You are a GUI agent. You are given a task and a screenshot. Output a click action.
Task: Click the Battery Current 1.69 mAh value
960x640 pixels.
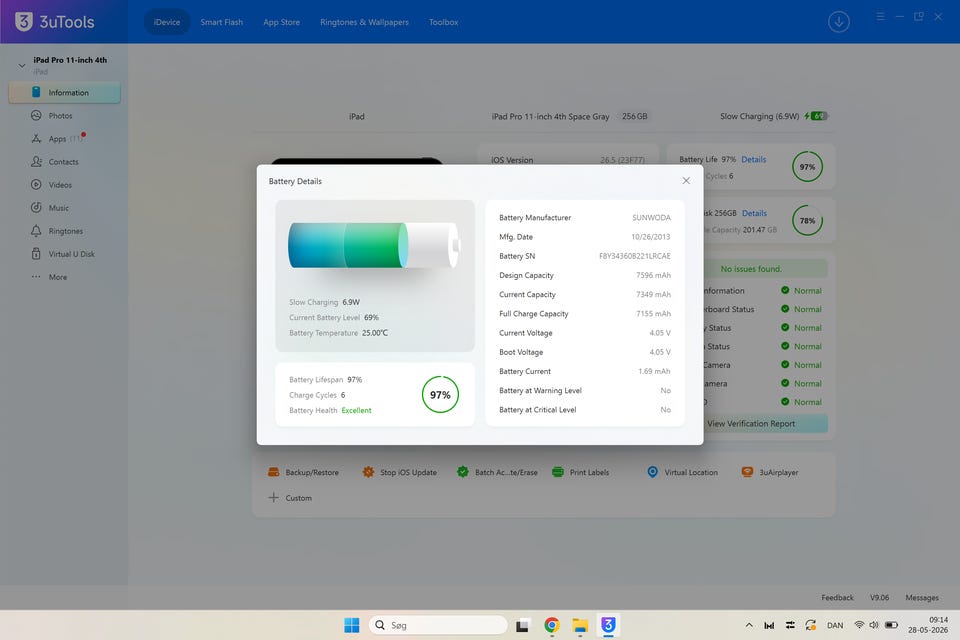[x=654, y=371]
